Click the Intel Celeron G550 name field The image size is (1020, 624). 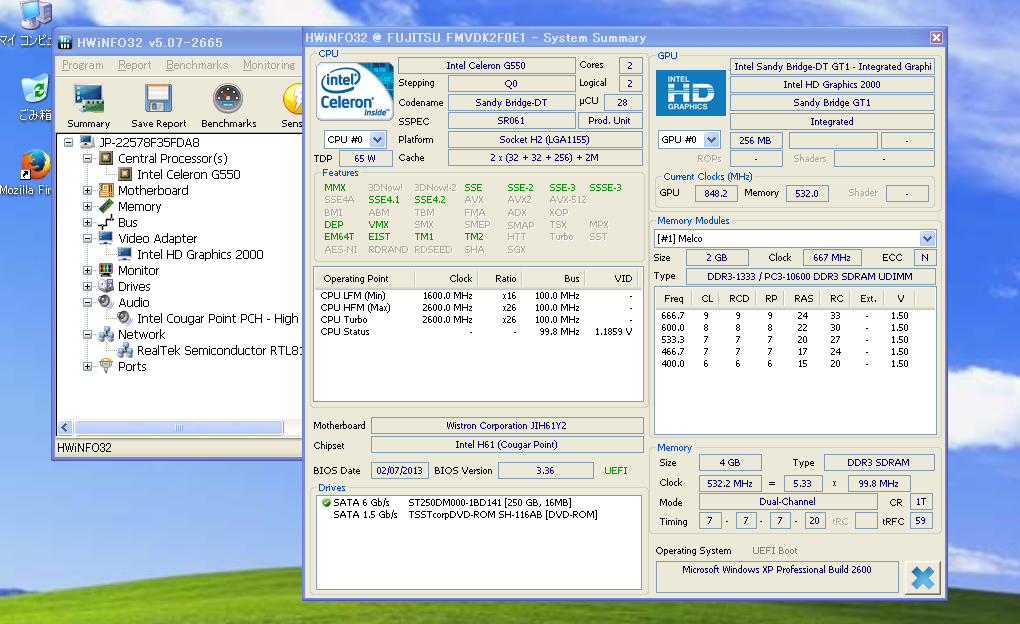coord(486,66)
